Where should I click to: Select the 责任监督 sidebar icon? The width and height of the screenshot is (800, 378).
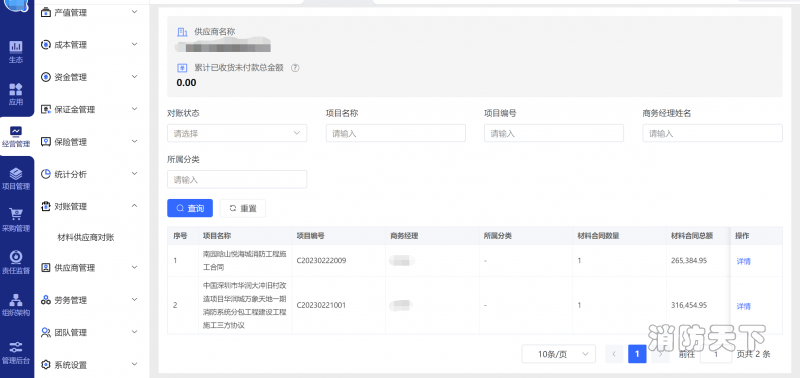pyautogui.click(x=16, y=257)
